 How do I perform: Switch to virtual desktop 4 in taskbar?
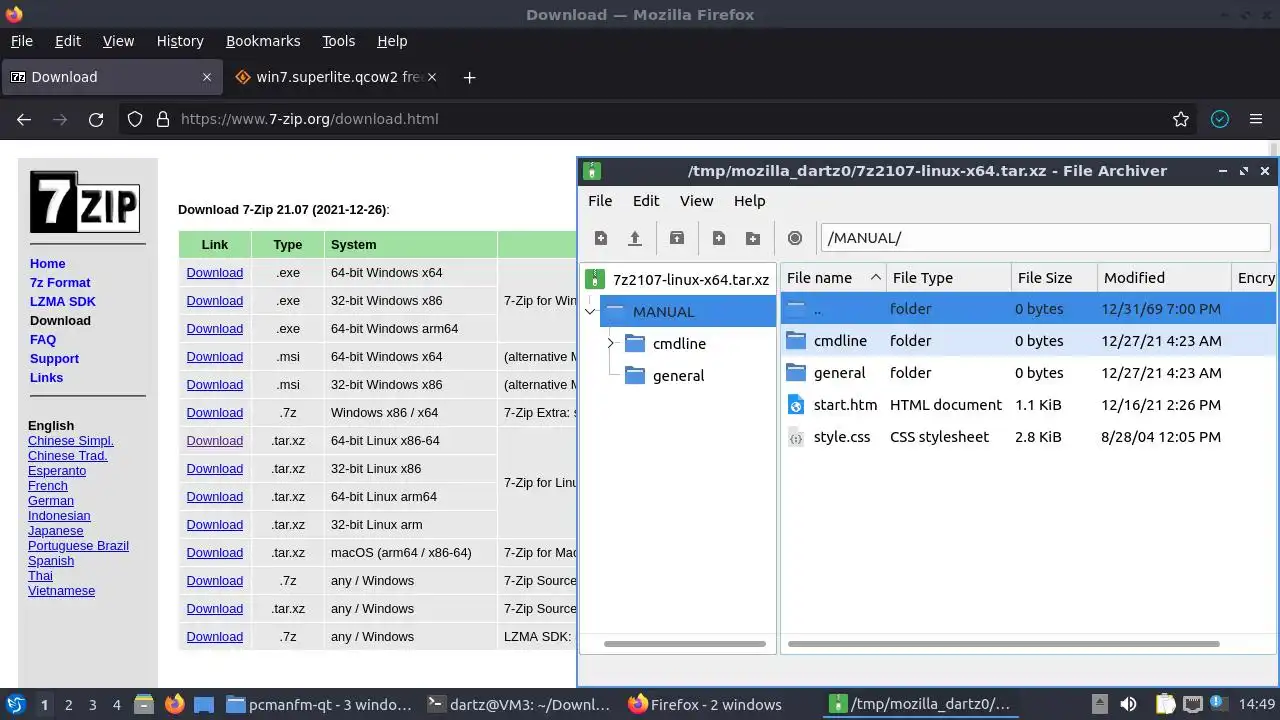click(116, 705)
